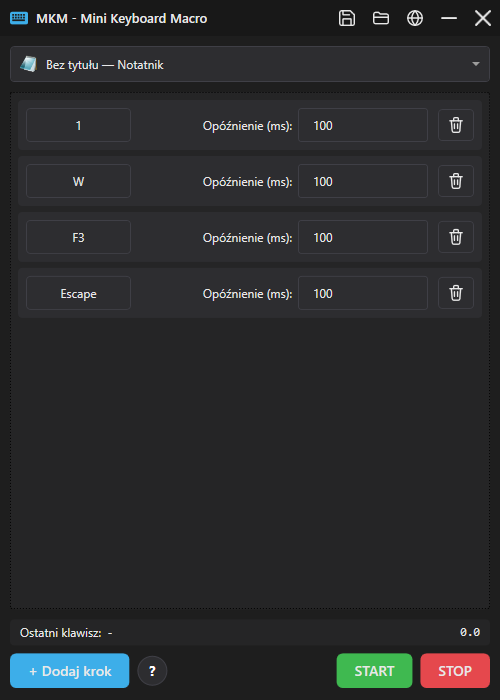Open the load macro folder icon
Viewport: 500px width, 700px height.
pos(381,18)
